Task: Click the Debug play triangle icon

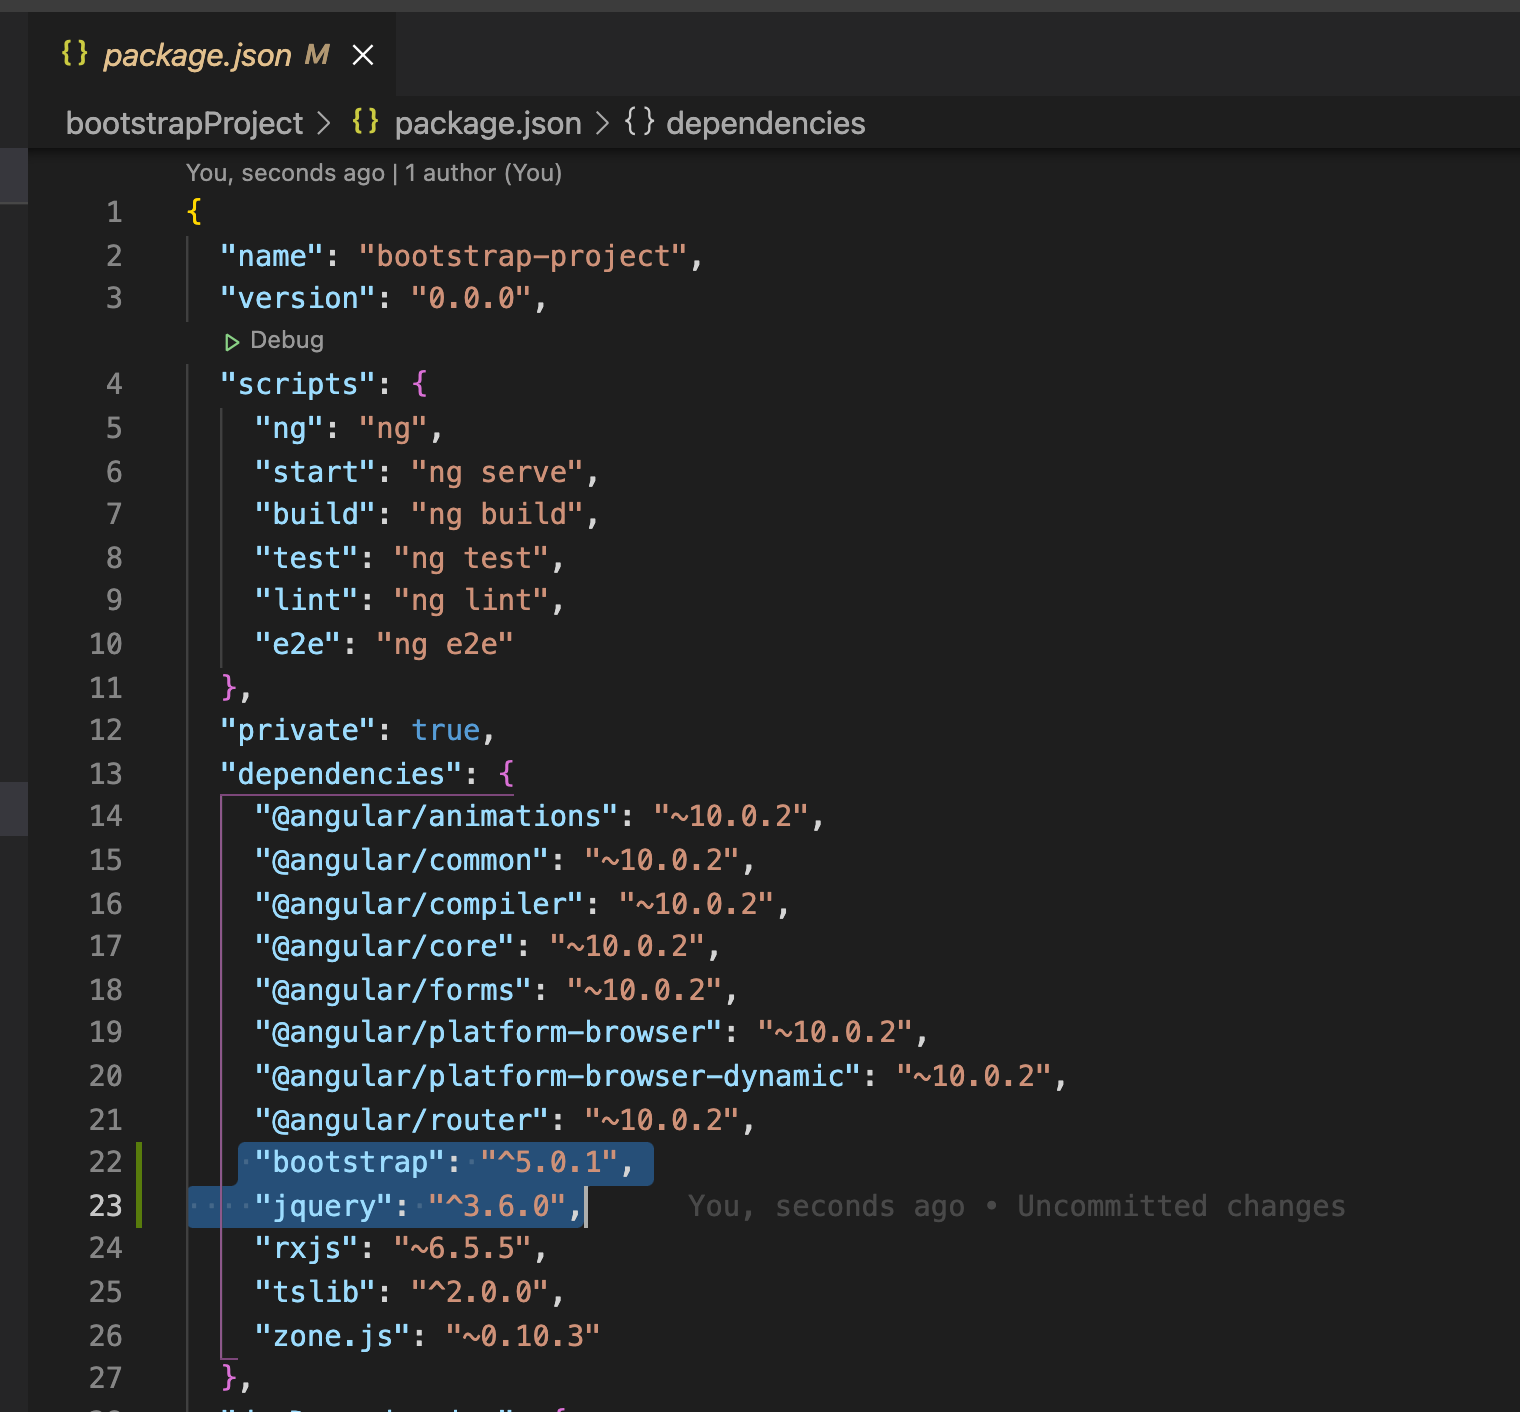Action: [232, 342]
